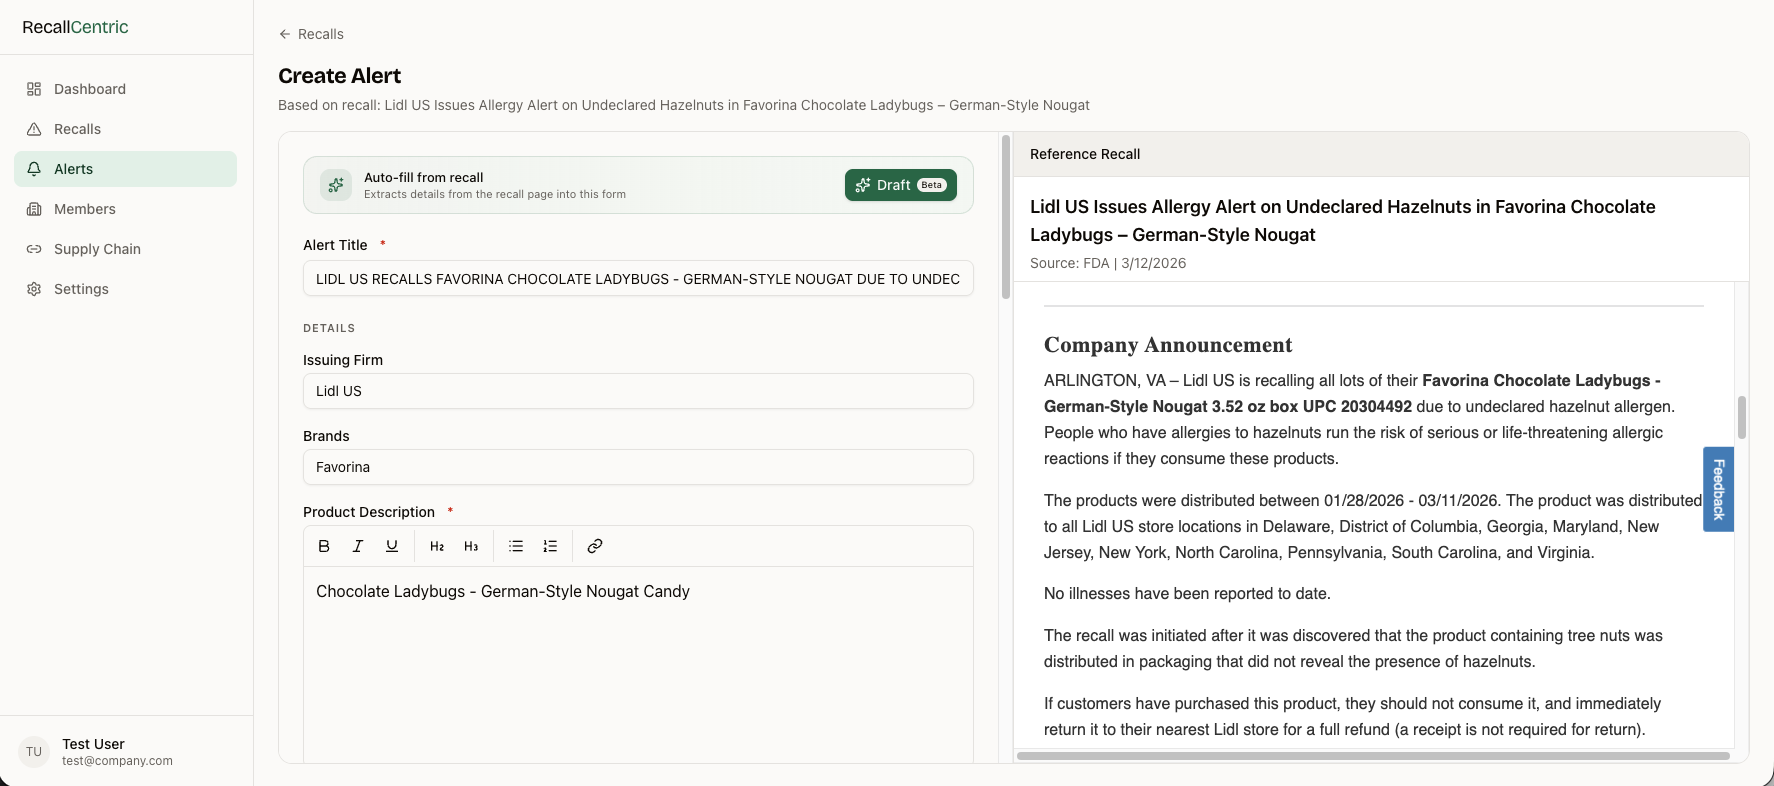Click the Settings gear icon

tap(34, 289)
